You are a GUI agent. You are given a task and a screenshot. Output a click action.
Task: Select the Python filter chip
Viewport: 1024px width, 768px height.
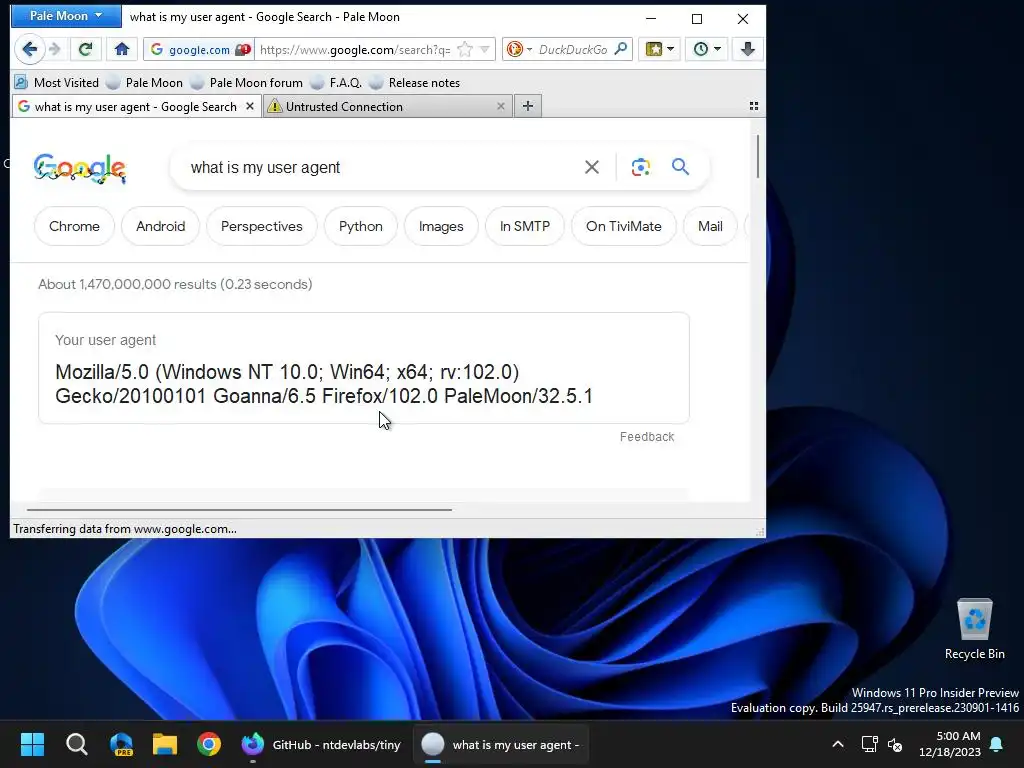[360, 226]
